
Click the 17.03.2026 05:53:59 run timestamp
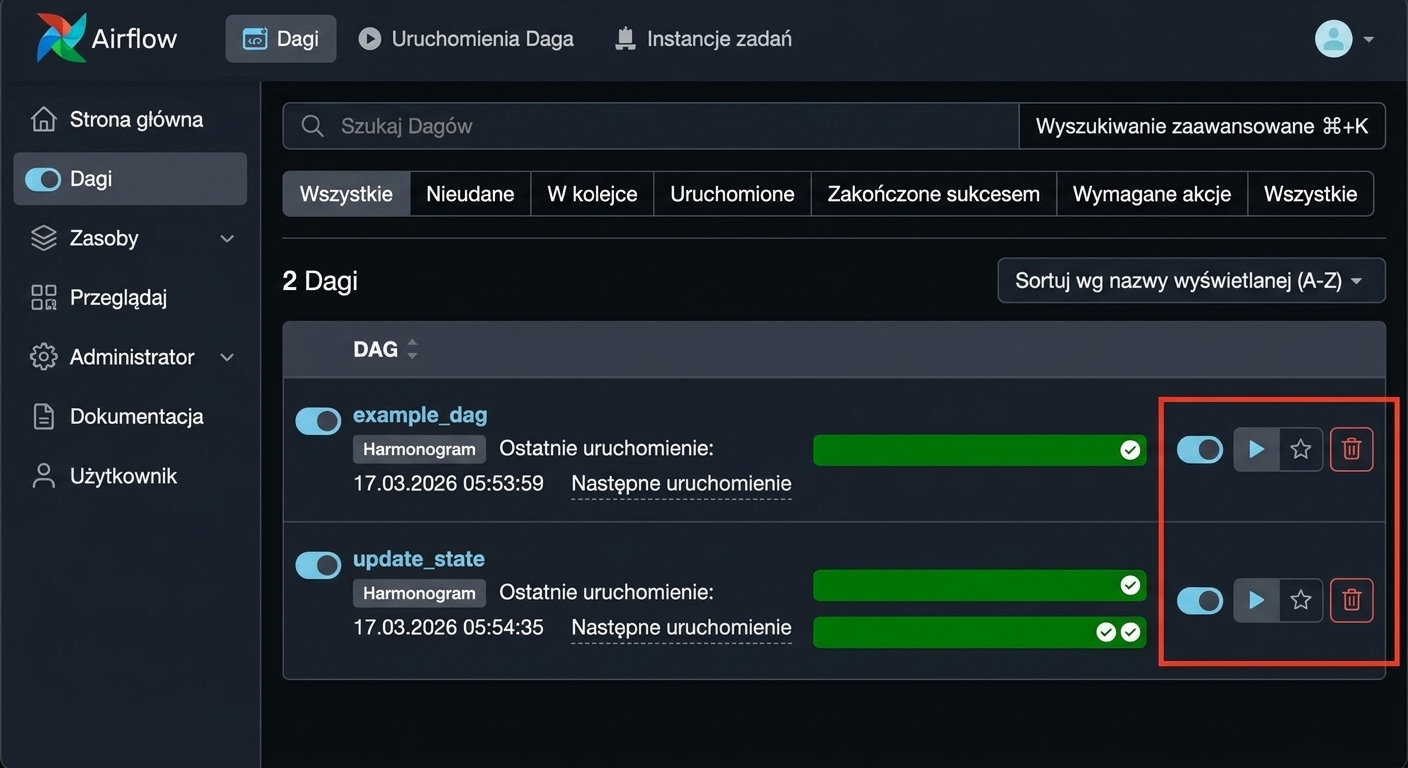pos(448,484)
